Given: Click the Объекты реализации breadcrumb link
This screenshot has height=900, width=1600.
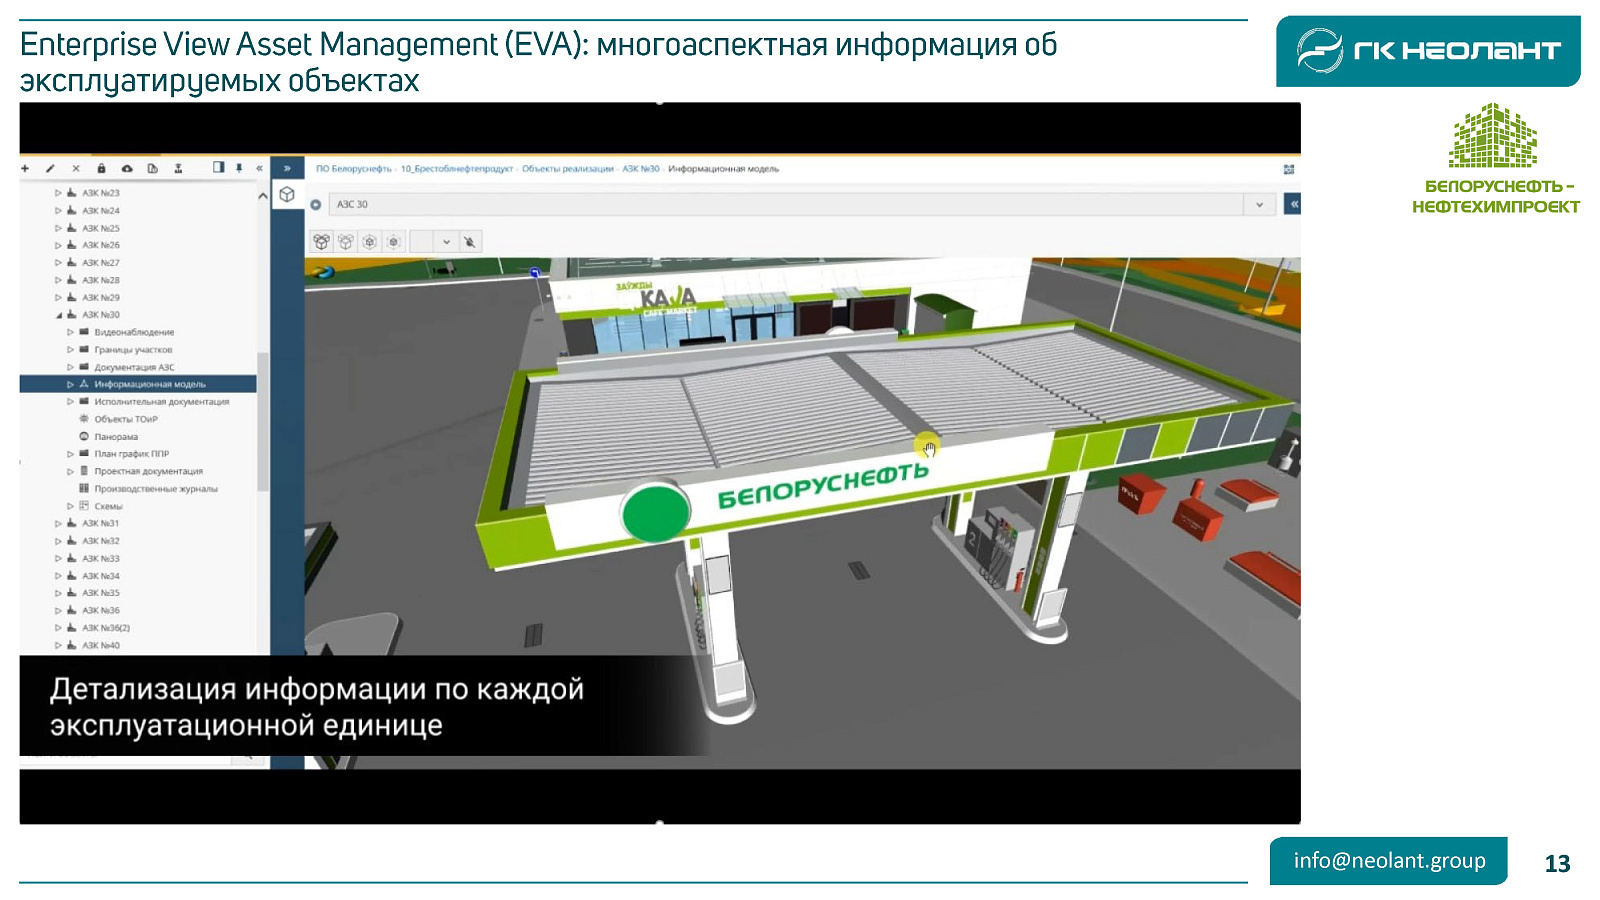Looking at the screenshot, I should [x=567, y=169].
